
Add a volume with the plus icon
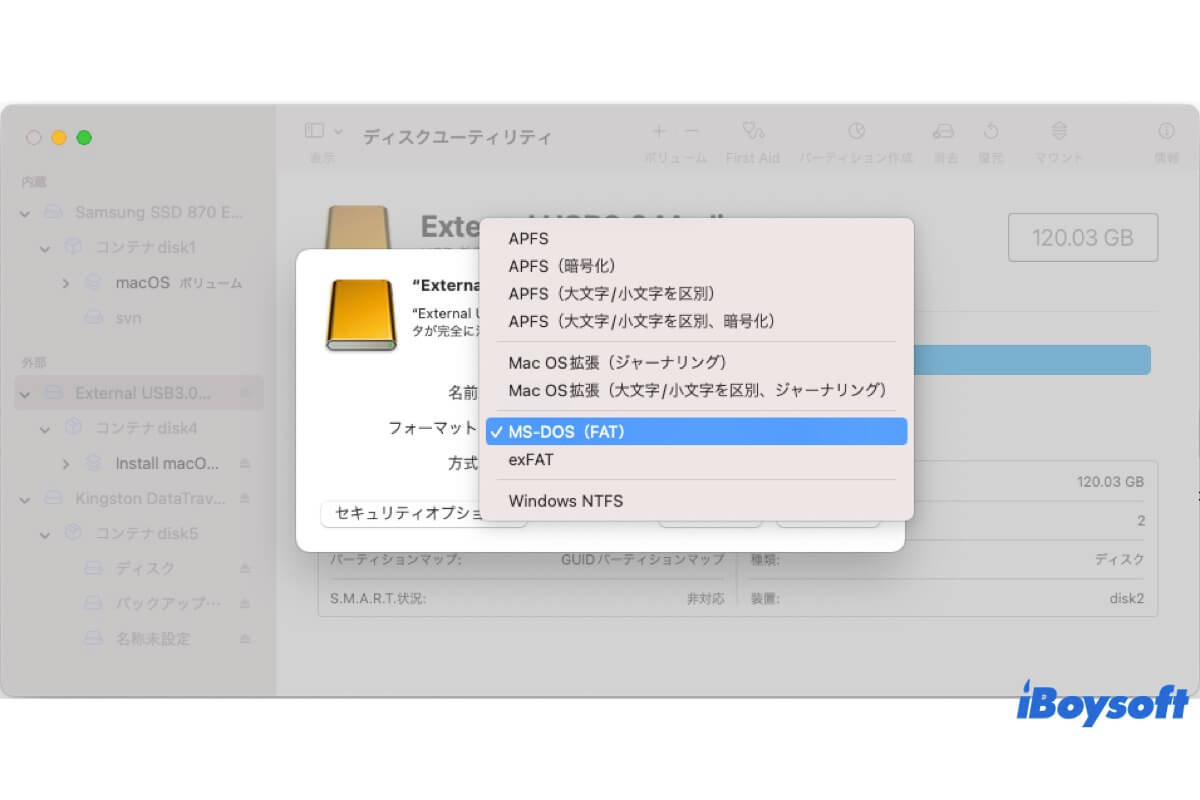[659, 131]
